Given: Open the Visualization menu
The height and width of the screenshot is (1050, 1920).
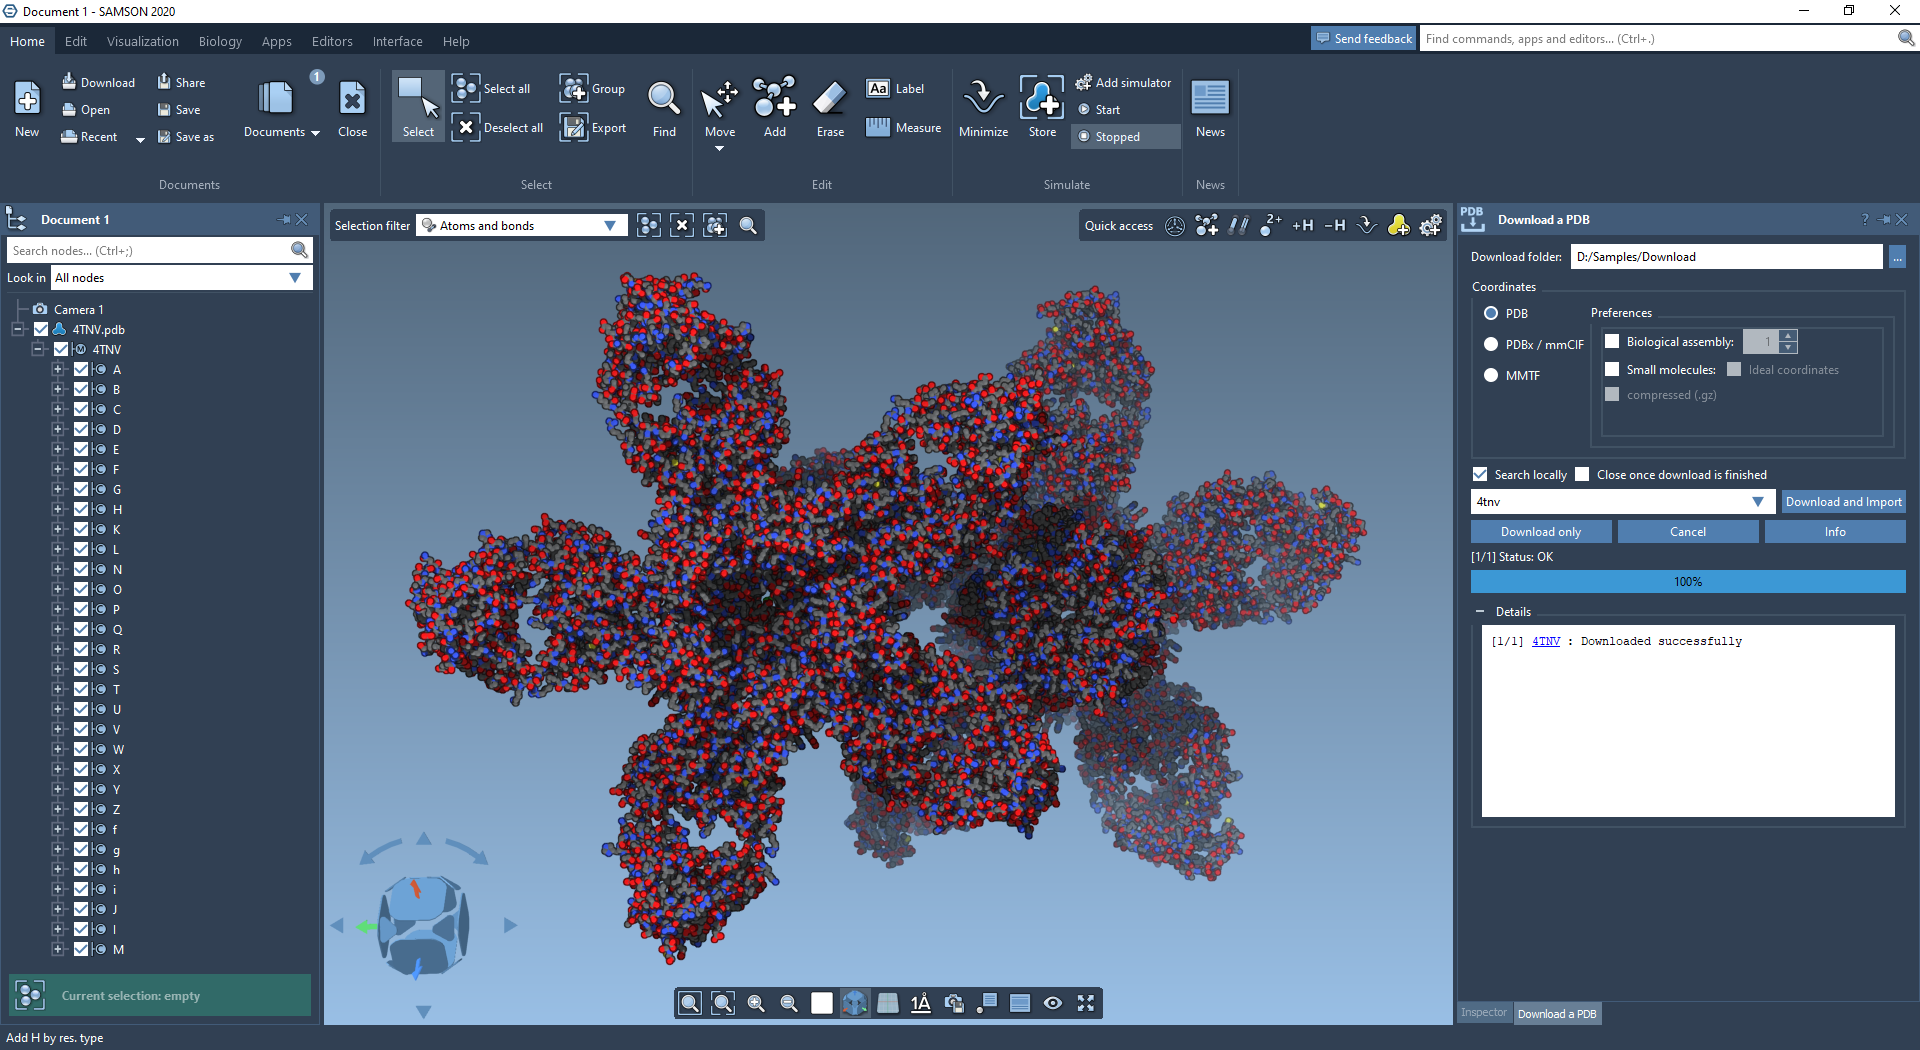Looking at the screenshot, I should tap(143, 42).
